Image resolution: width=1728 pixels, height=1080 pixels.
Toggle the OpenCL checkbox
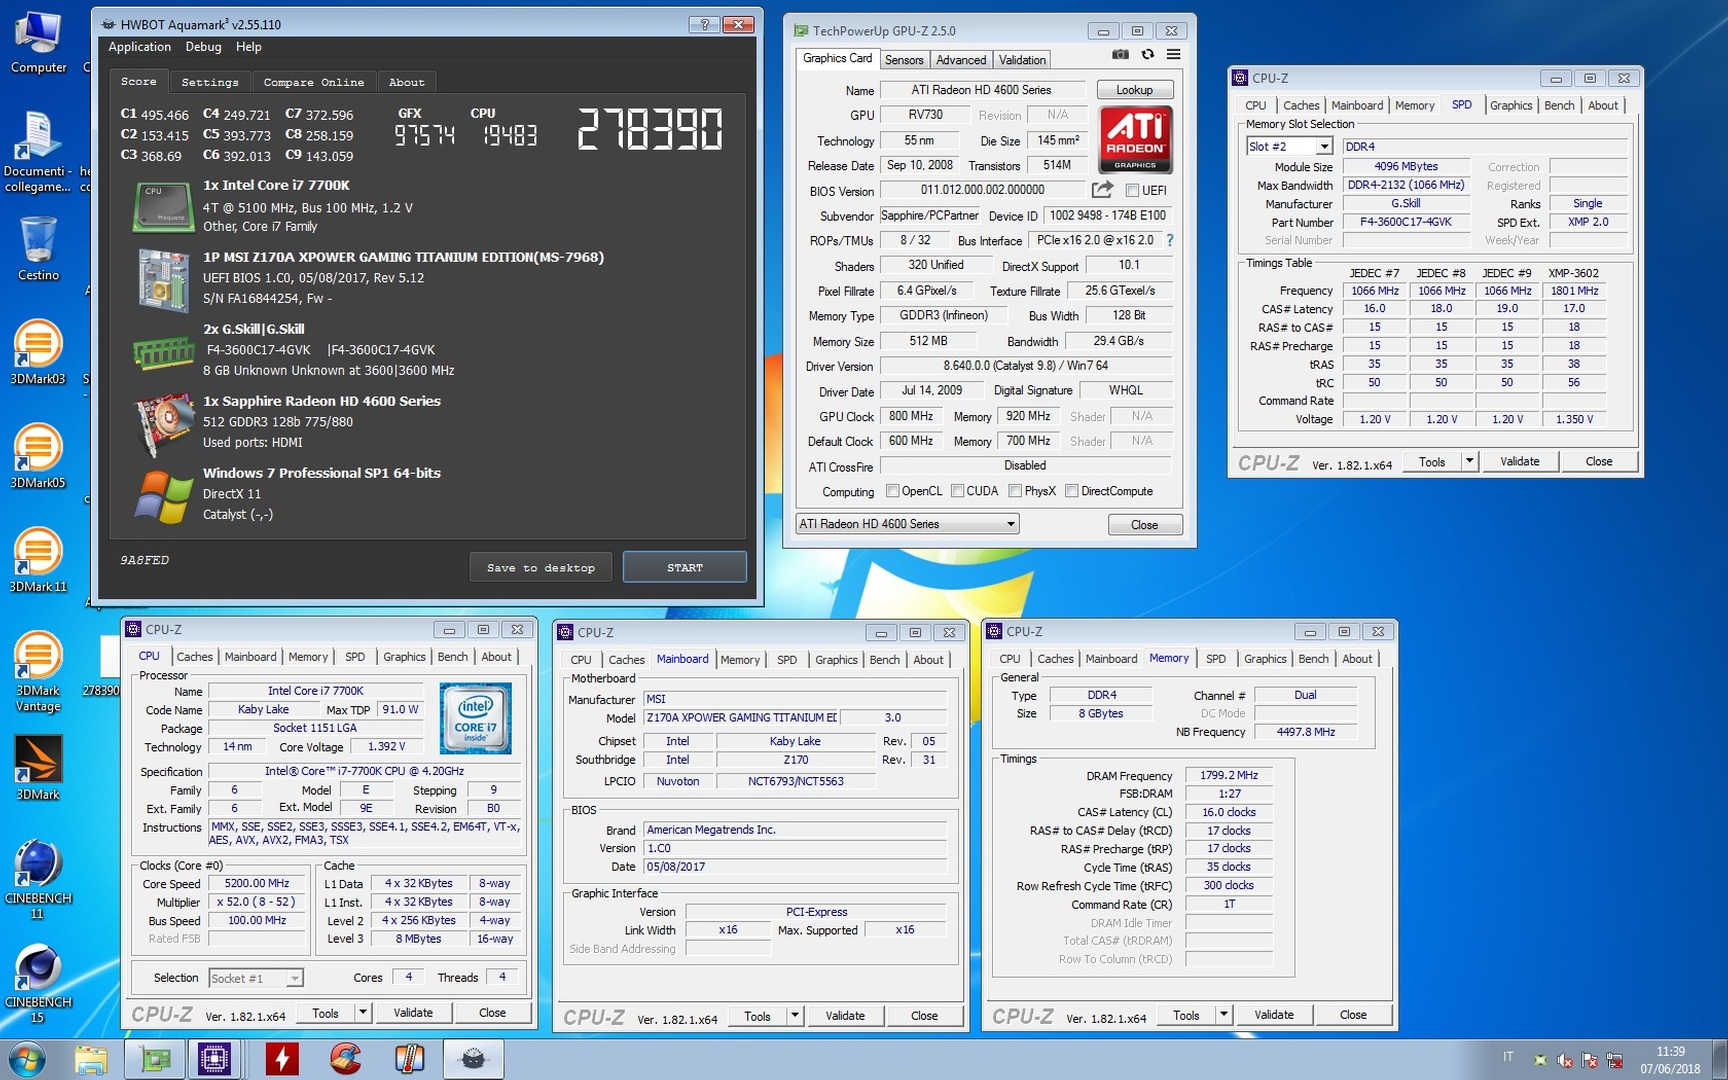(x=892, y=491)
